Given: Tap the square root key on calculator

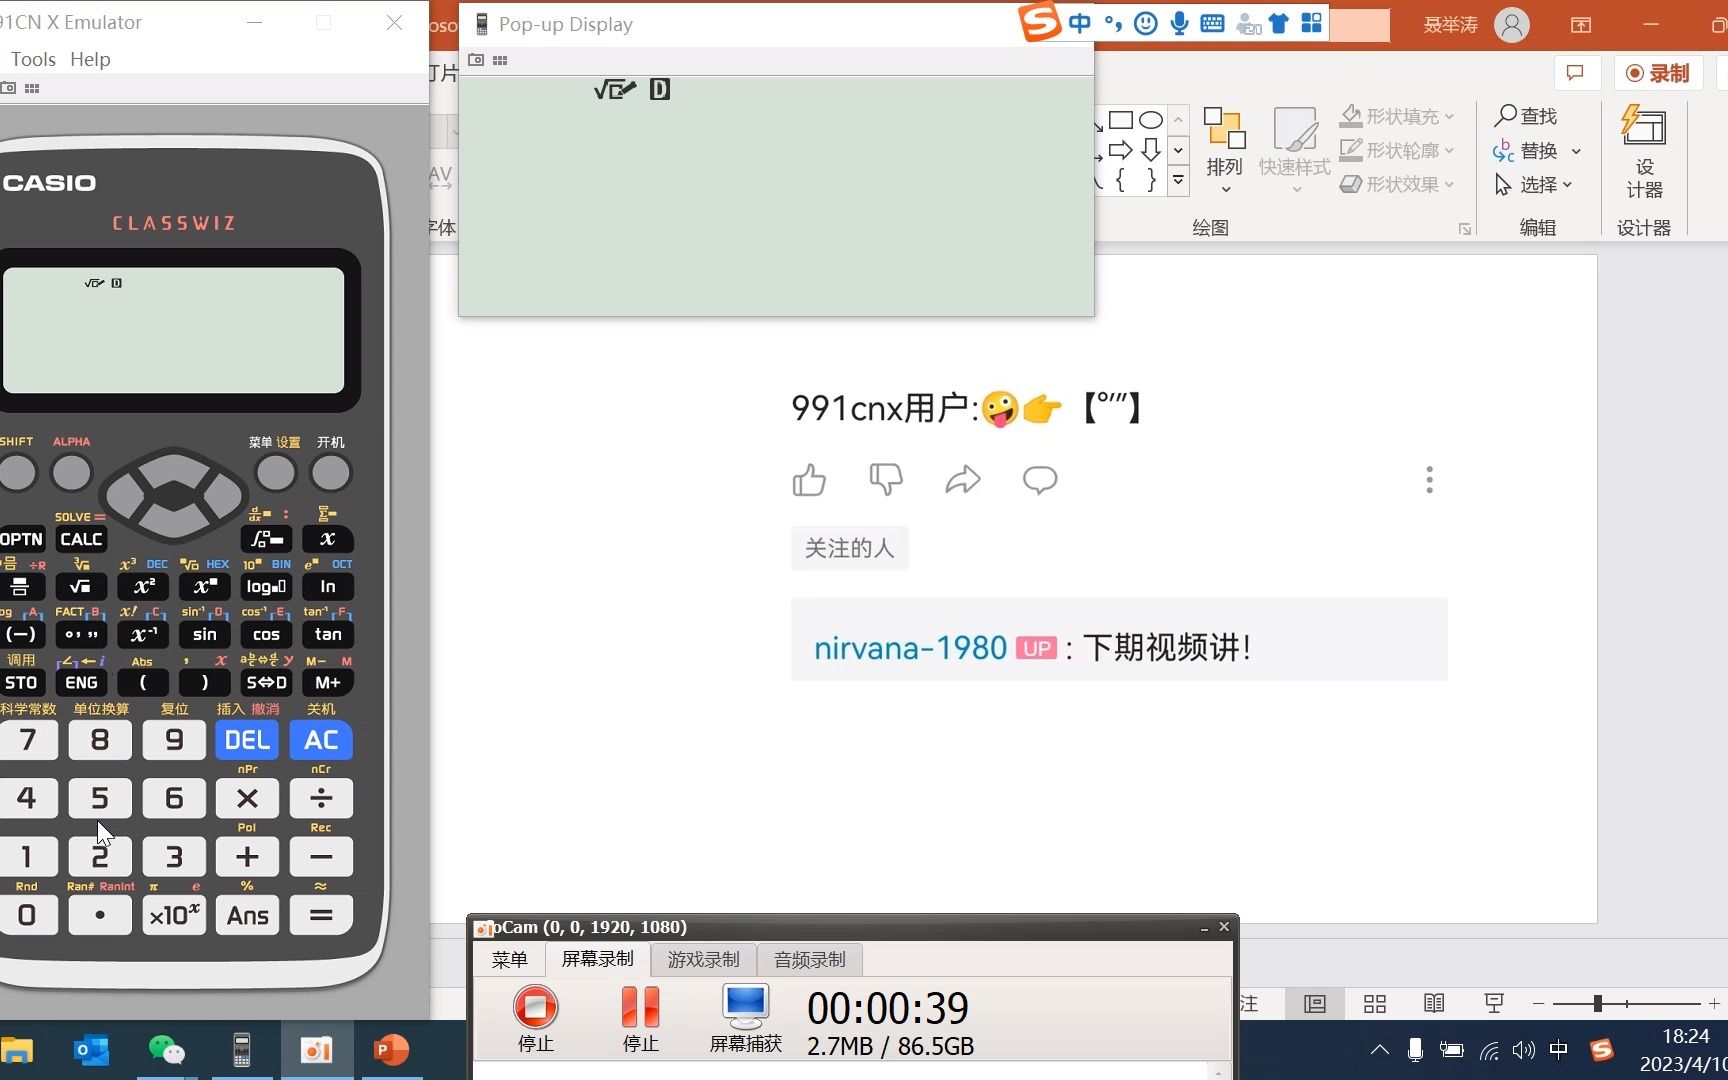Looking at the screenshot, I should (81, 586).
